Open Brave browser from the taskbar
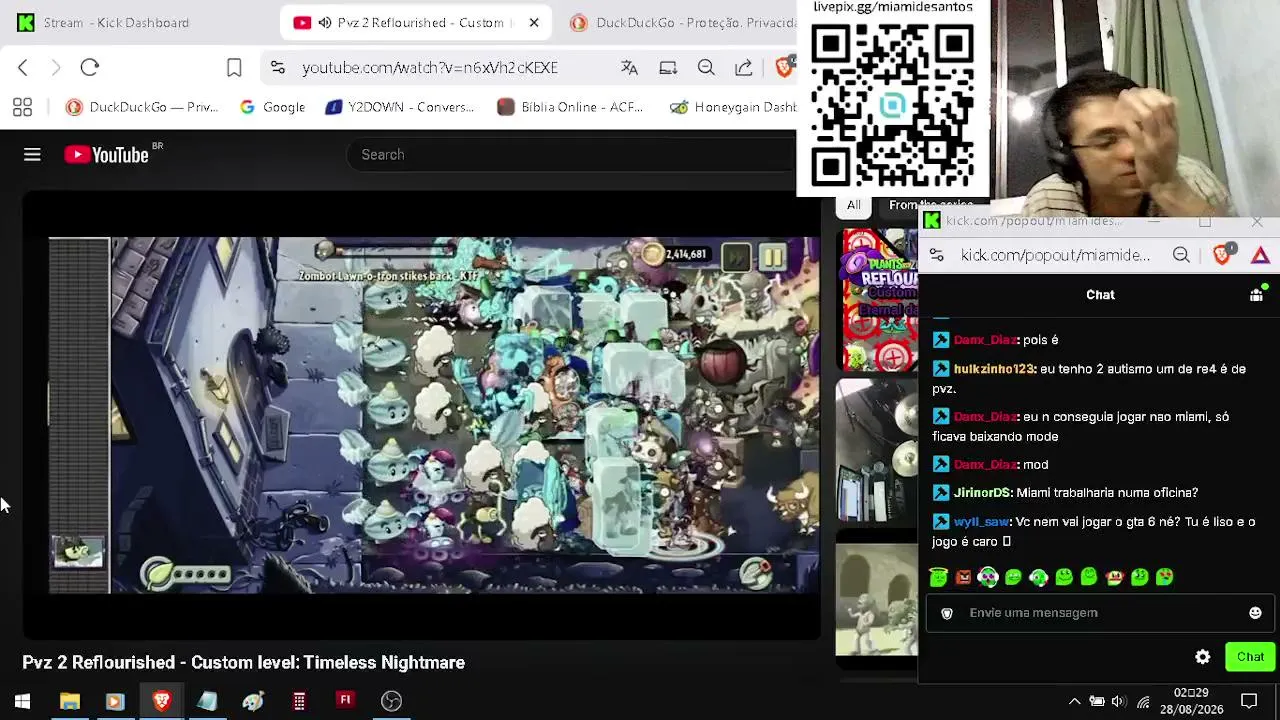The height and width of the screenshot is (720, 1280). point(161,701)
